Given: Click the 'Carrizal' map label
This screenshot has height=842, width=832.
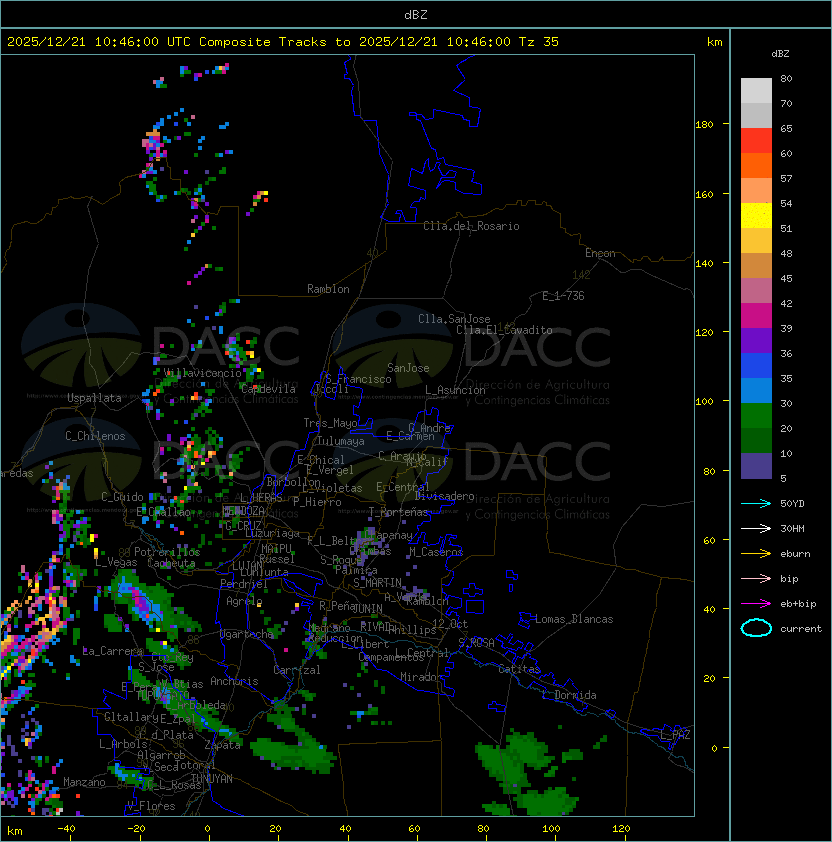Looking at the screenshot, I should tap(296, 670).
